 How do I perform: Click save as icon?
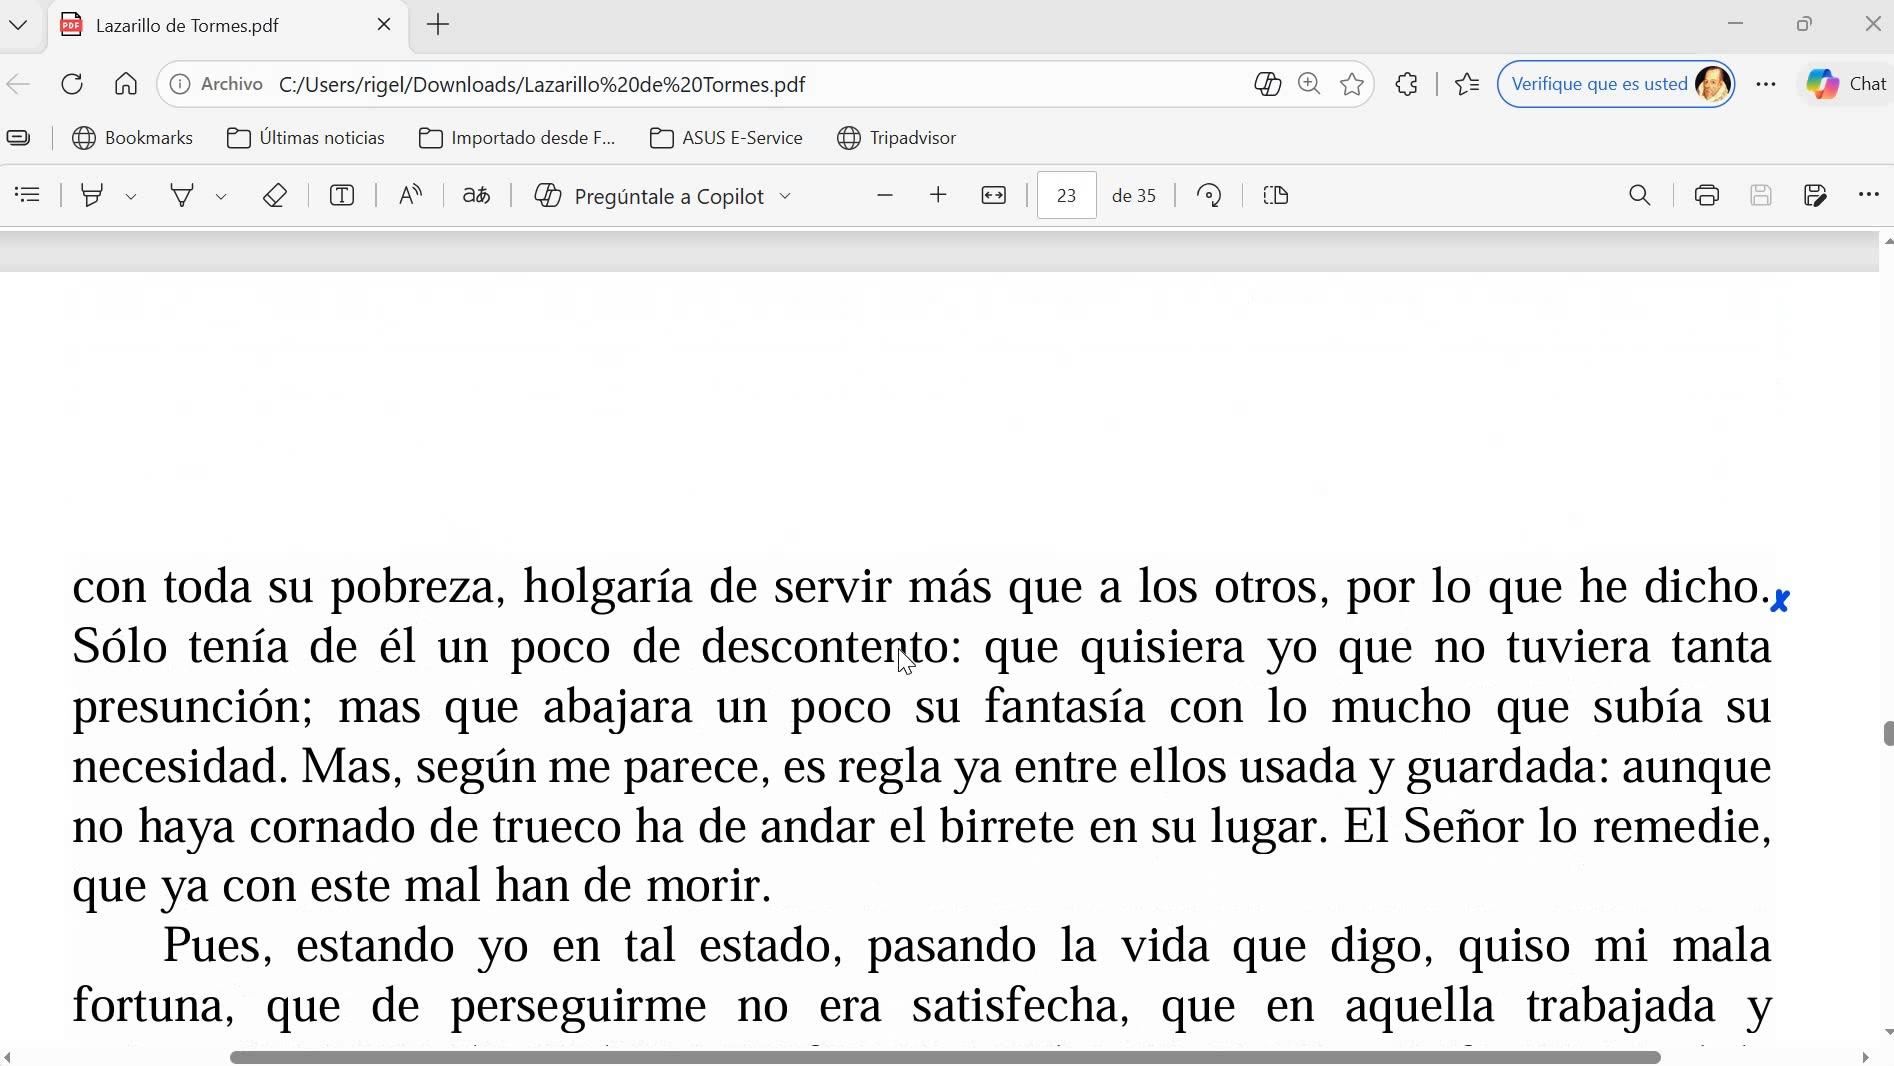[1815, 195]
